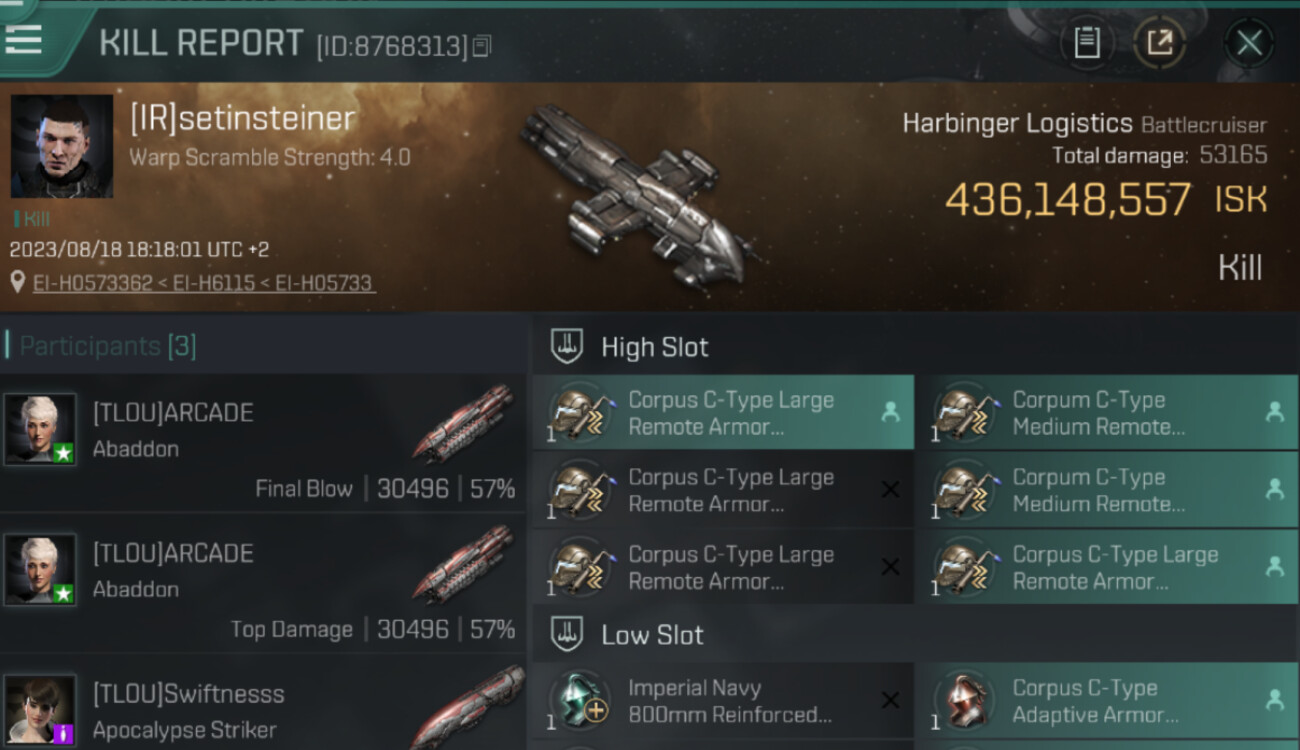Click the Low Slot shield icon
The image size is (1300, 750).
click(567, 634)
